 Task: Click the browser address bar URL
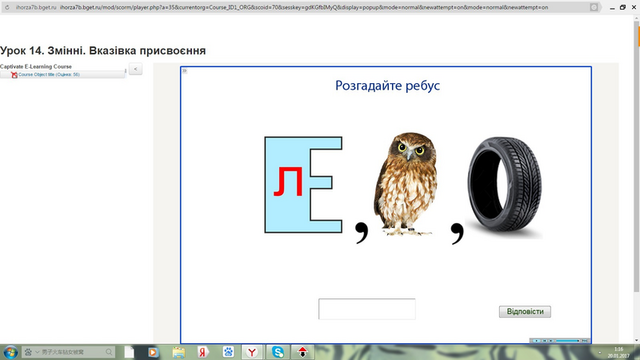pyautogui.click(x=304, y=7)
